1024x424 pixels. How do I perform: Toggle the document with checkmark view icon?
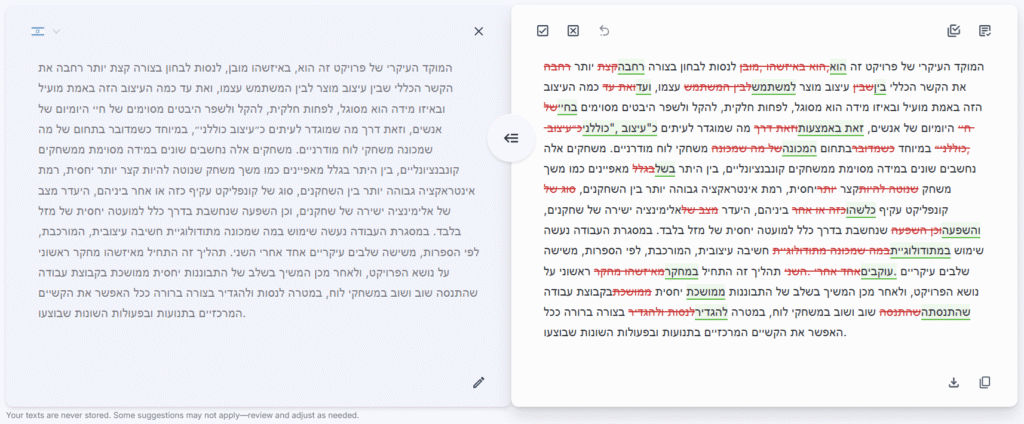click(x=985, y=31)
